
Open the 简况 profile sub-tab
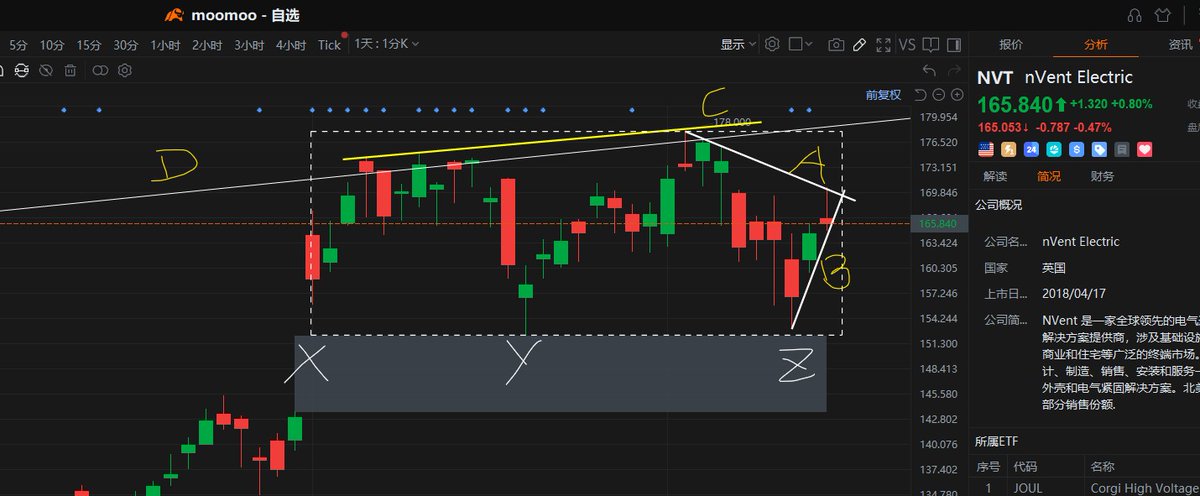tap(1048, 176)
